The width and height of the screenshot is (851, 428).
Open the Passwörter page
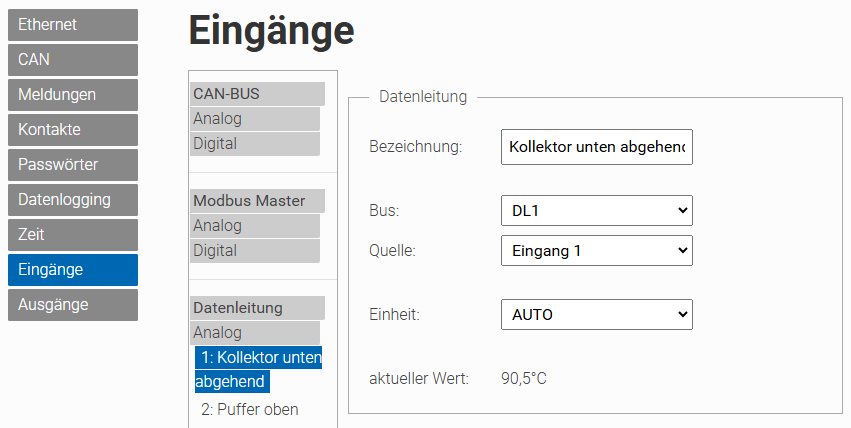(72, 165)
